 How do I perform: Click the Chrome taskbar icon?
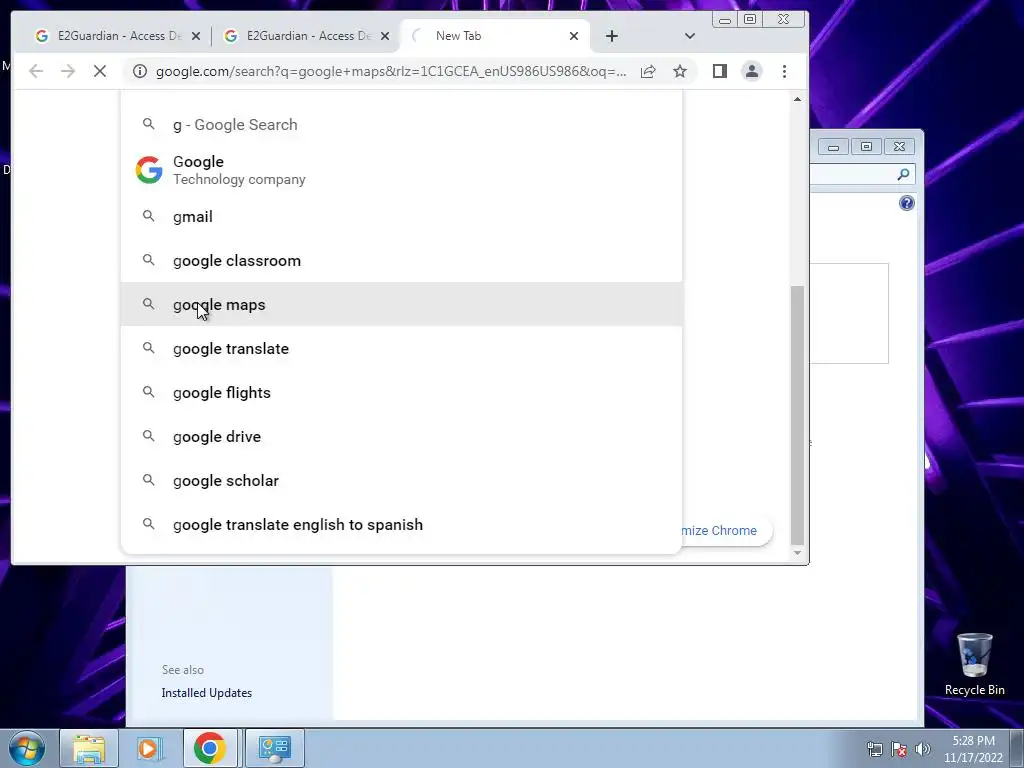coord(210,748)
